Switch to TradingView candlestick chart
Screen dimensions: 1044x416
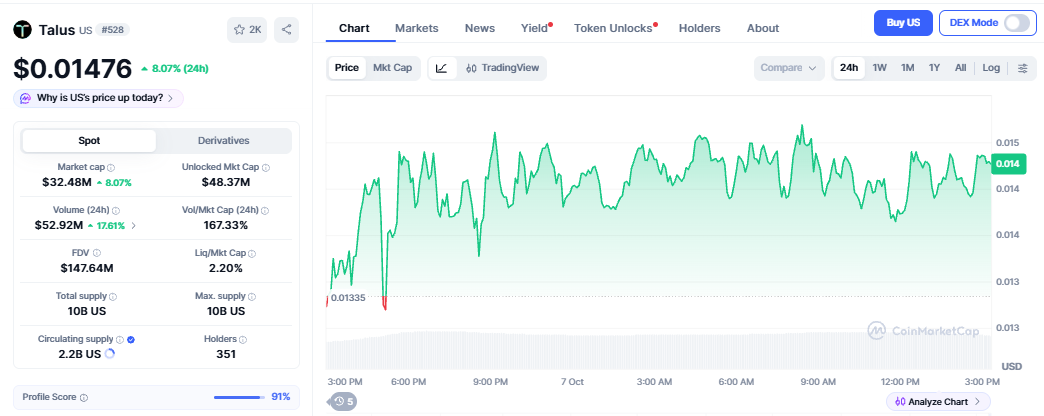[x=502, y=68]
